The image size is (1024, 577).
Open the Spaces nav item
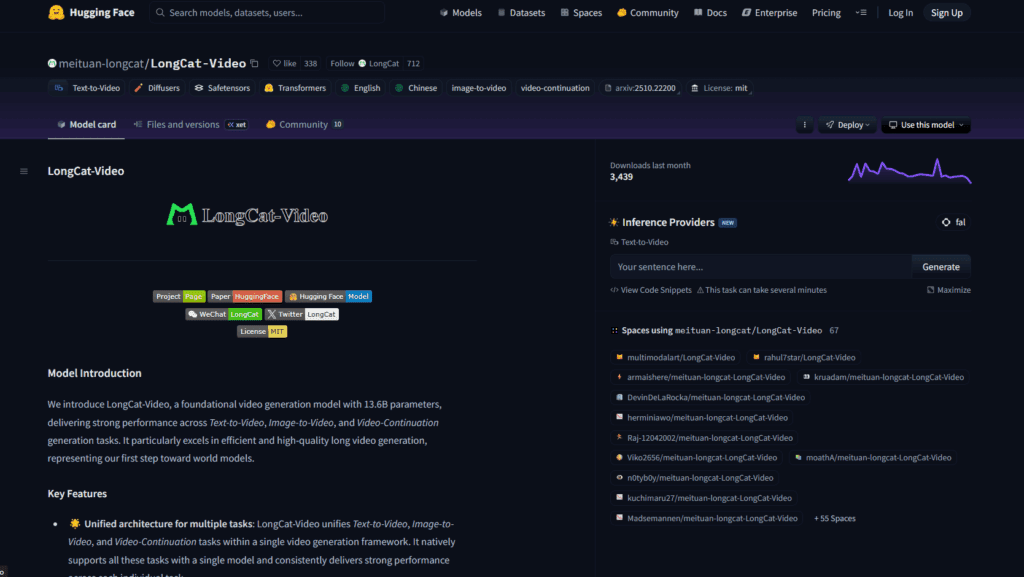581,12
